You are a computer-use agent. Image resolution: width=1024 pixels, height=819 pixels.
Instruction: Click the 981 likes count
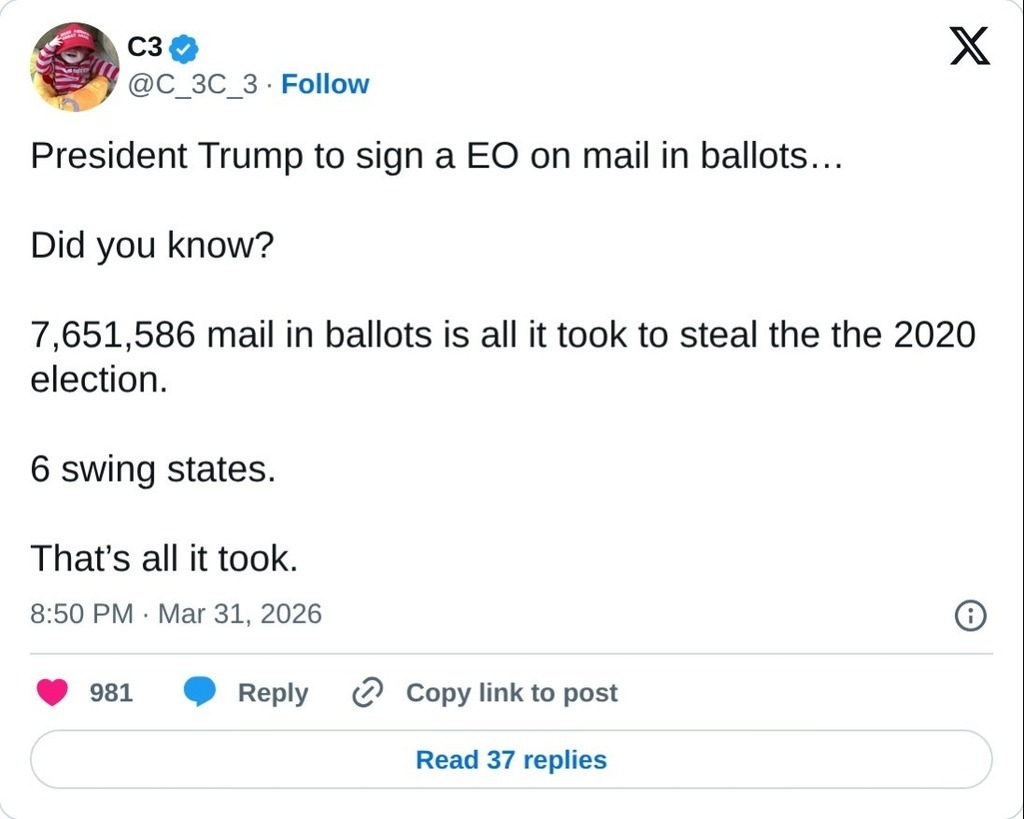111,693
